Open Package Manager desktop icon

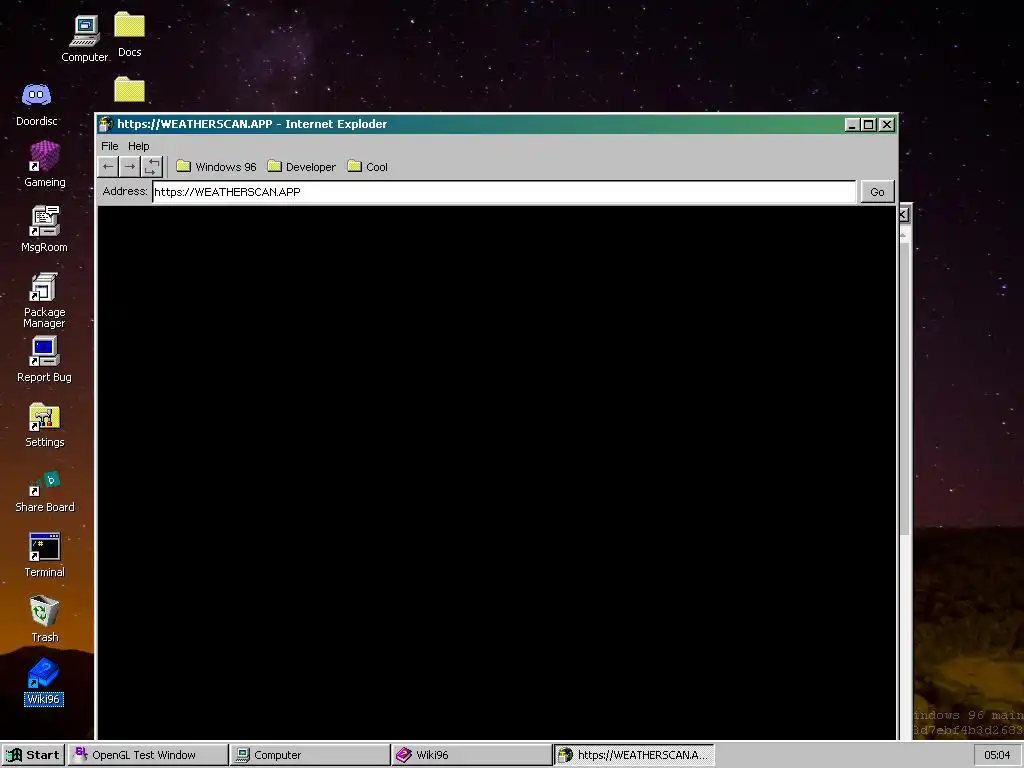(44, 300)
